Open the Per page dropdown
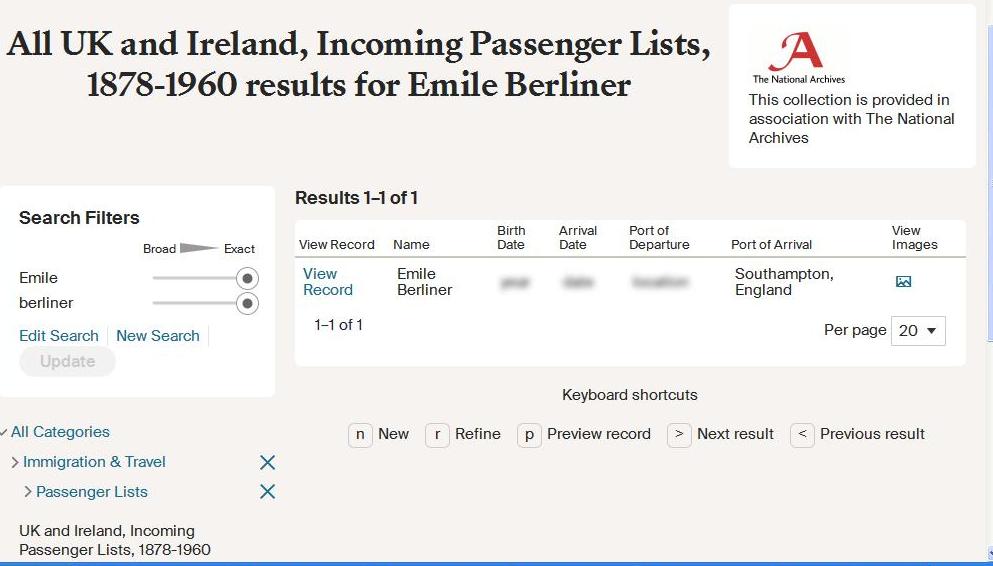993x566 pixels. tap(918, 330)
